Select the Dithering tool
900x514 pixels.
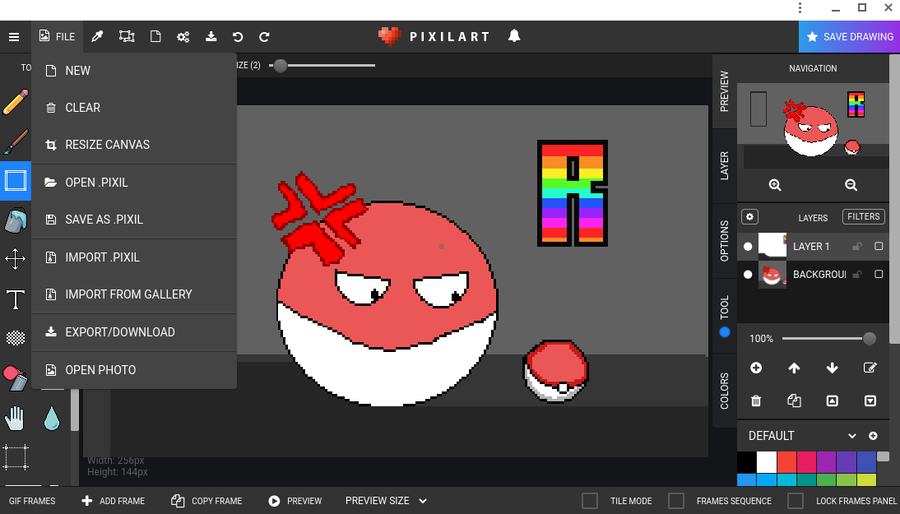click(15, 338)
